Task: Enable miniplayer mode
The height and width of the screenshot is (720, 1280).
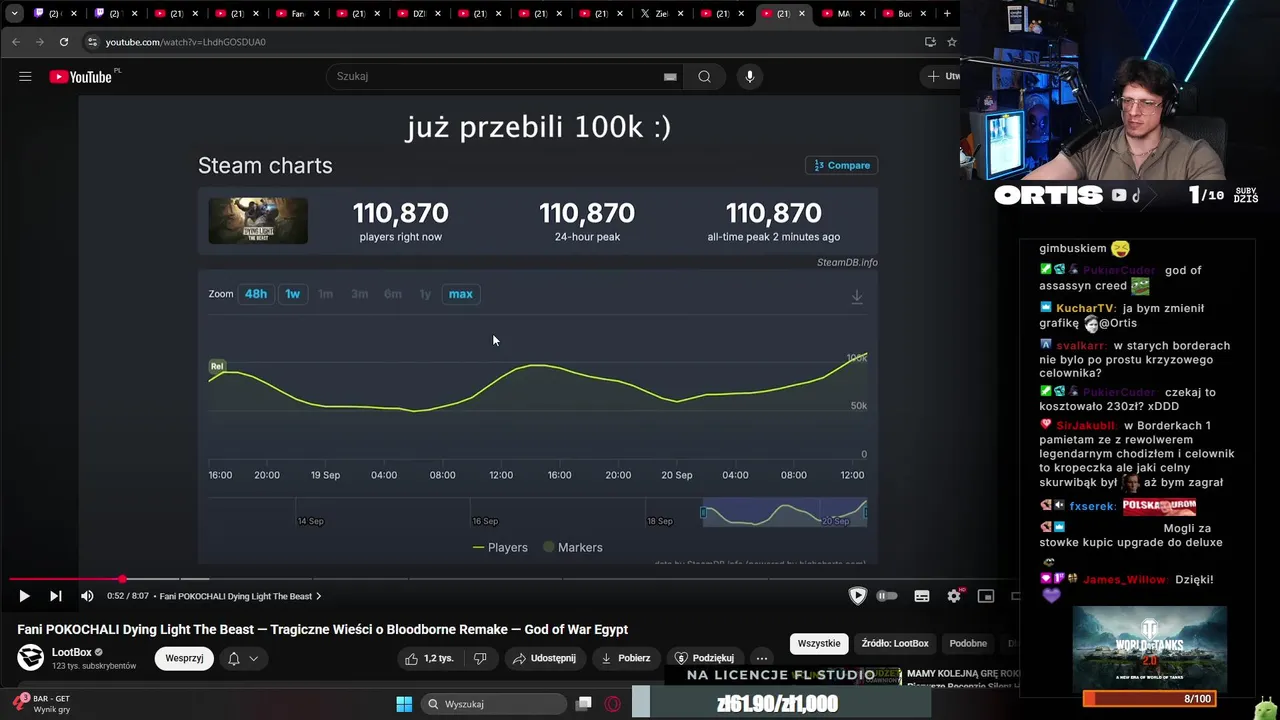Action: click(x=986, y=596)
